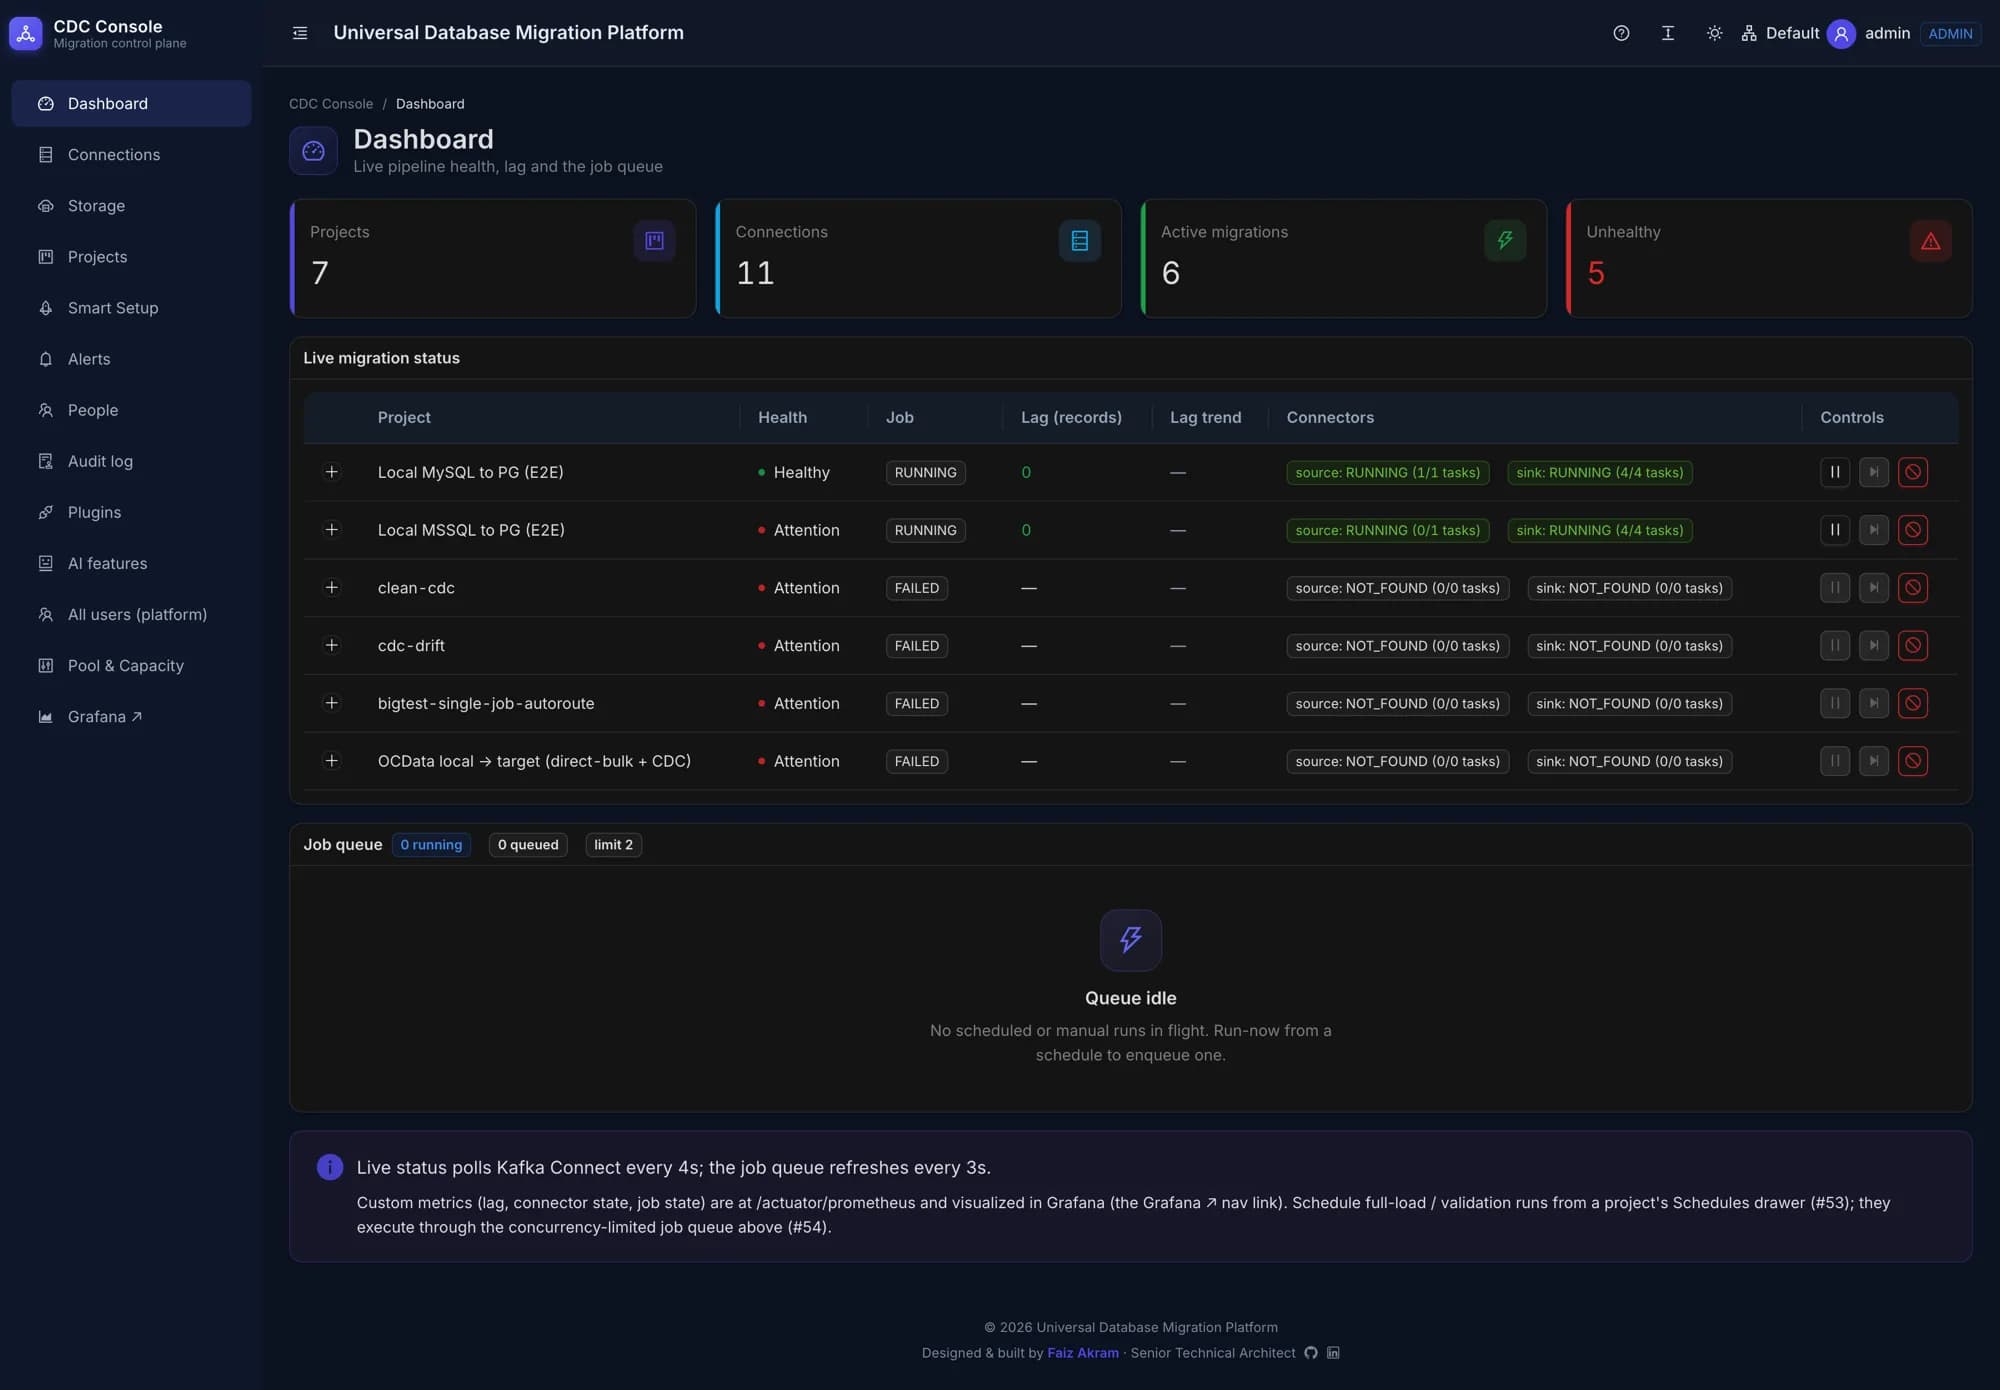Viewport: 2000px width, 1390px height.
Task: Expand bigtest-single-job-autoroute row
Action: click(331, 703)
